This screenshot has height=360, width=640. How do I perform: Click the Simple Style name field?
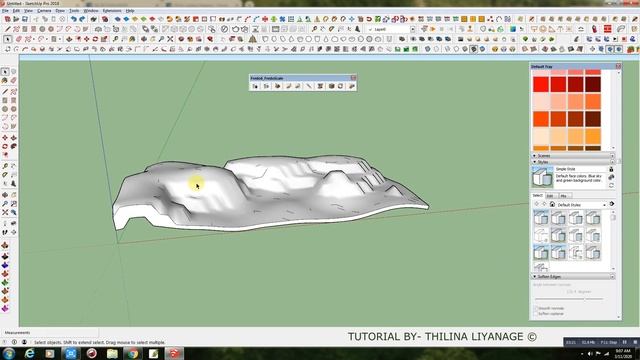coord(581,169)
